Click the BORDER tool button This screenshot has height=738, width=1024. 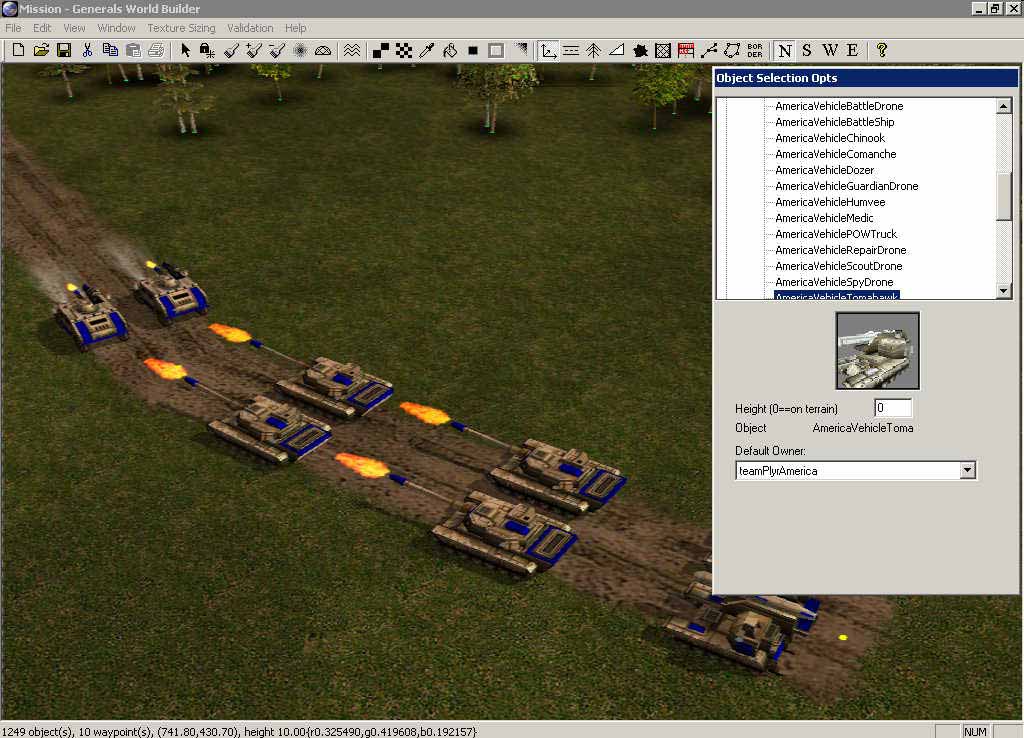[x=755, y=50]
